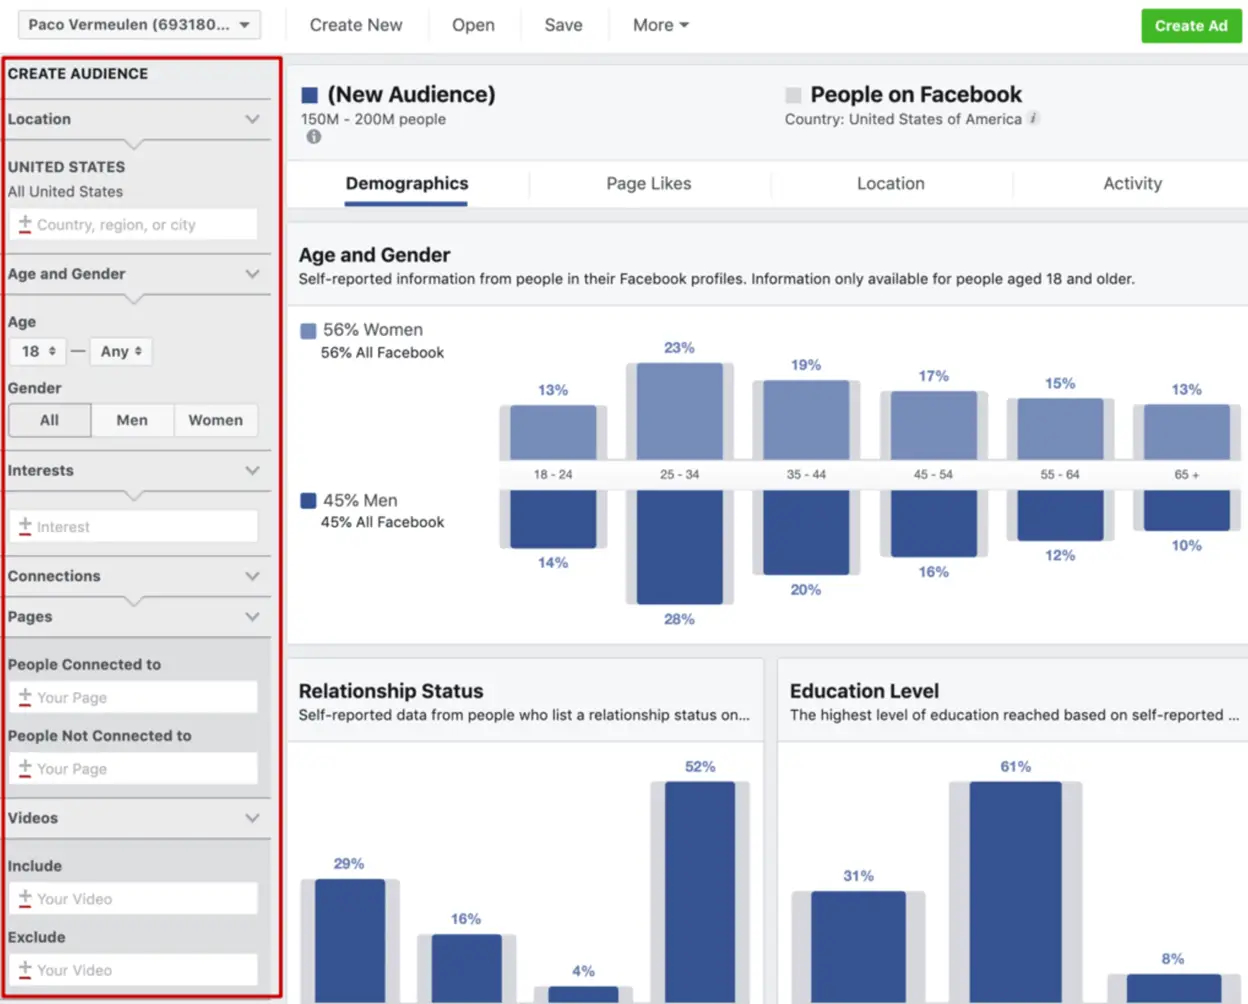
Task: Click the plus icon in the Exclude video field
Action: tap(25, 969)
